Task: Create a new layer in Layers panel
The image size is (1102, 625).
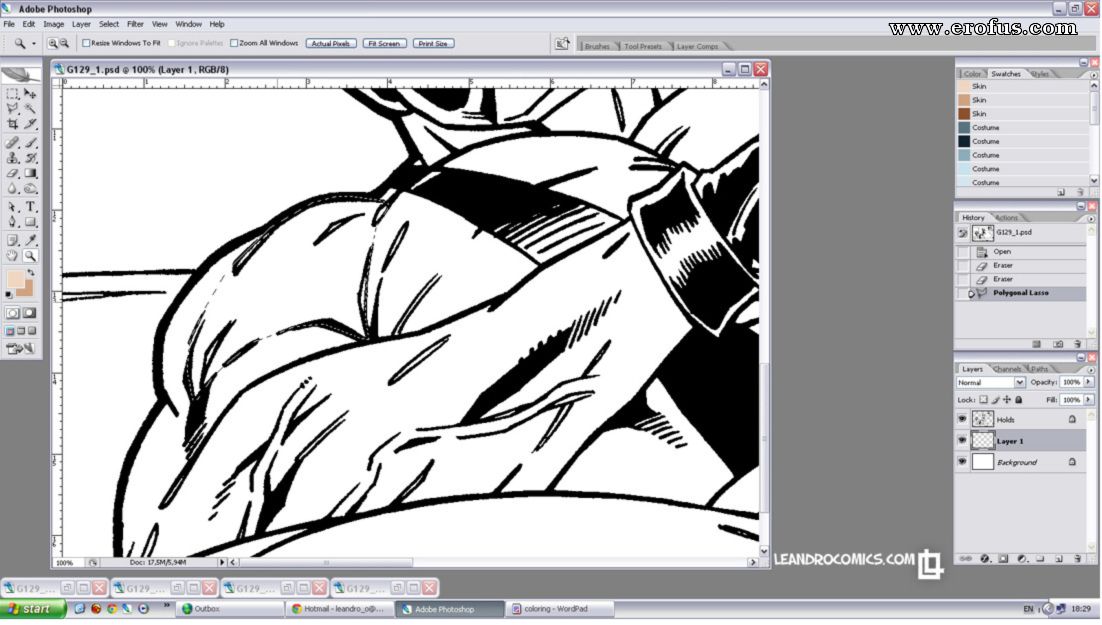Action: click(x=1059, y=559)
